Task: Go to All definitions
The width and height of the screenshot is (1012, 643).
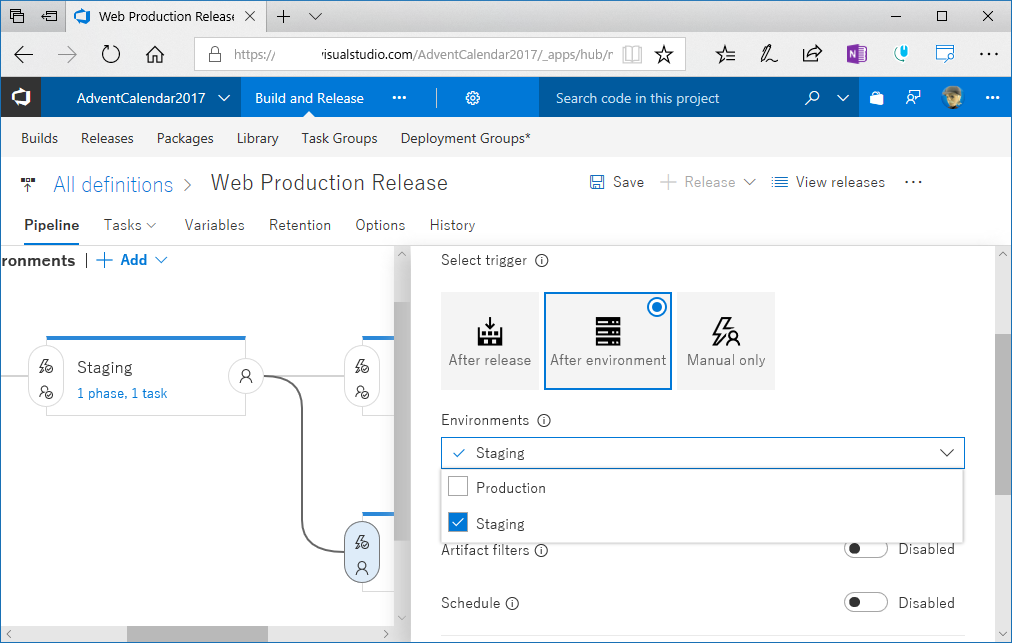Action: click(x=114, y=185)
